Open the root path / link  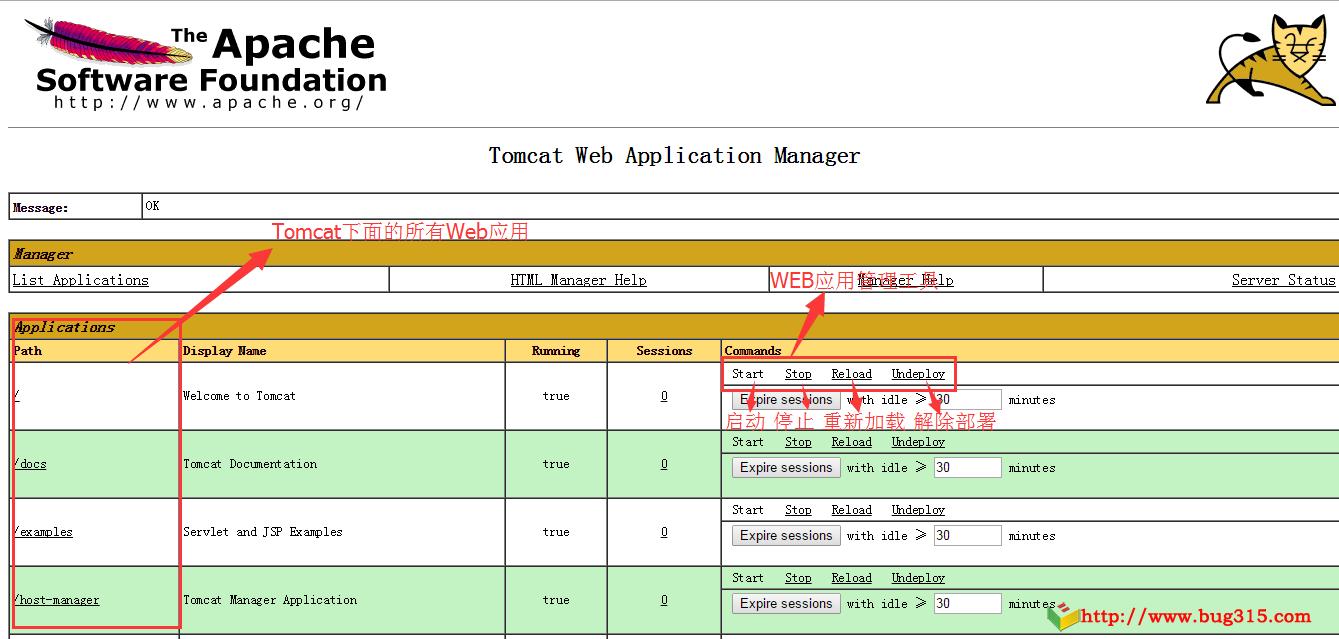16,396
